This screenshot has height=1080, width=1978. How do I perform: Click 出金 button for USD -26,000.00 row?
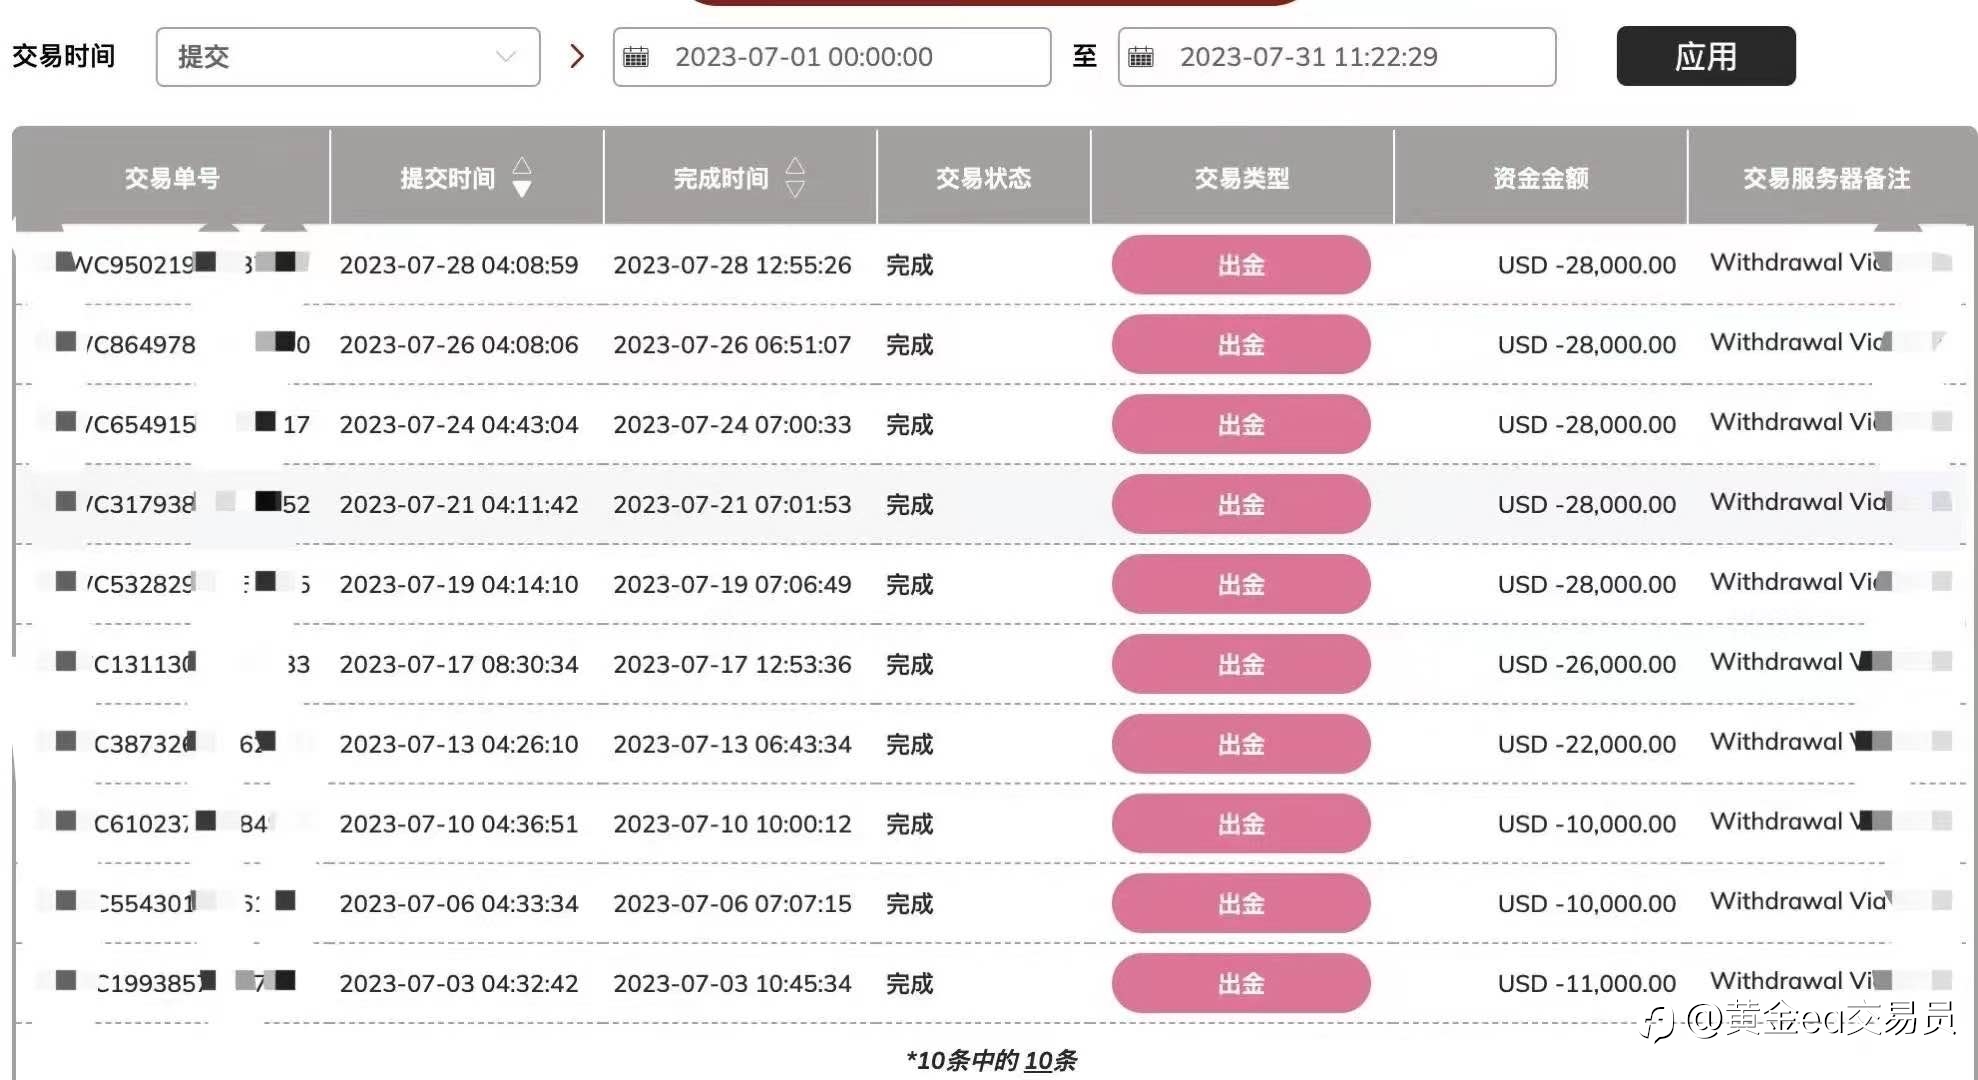(x=1241, y=664)
